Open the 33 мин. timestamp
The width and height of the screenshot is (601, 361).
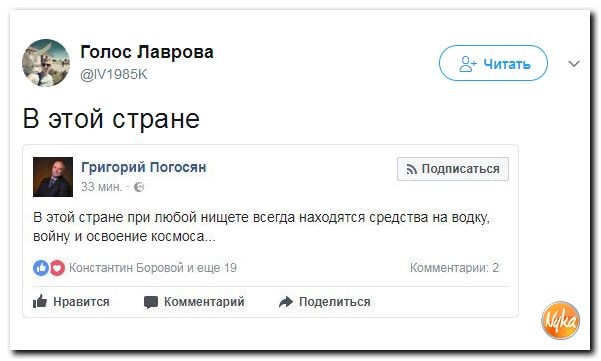(101, 187)
